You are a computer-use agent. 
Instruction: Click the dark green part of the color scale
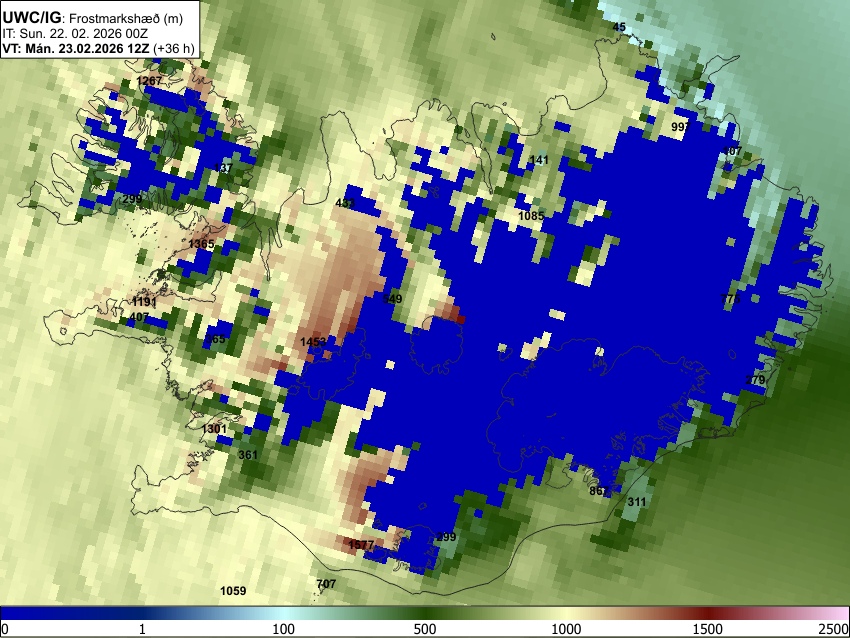pyautogui.click(x=424, y=614)
